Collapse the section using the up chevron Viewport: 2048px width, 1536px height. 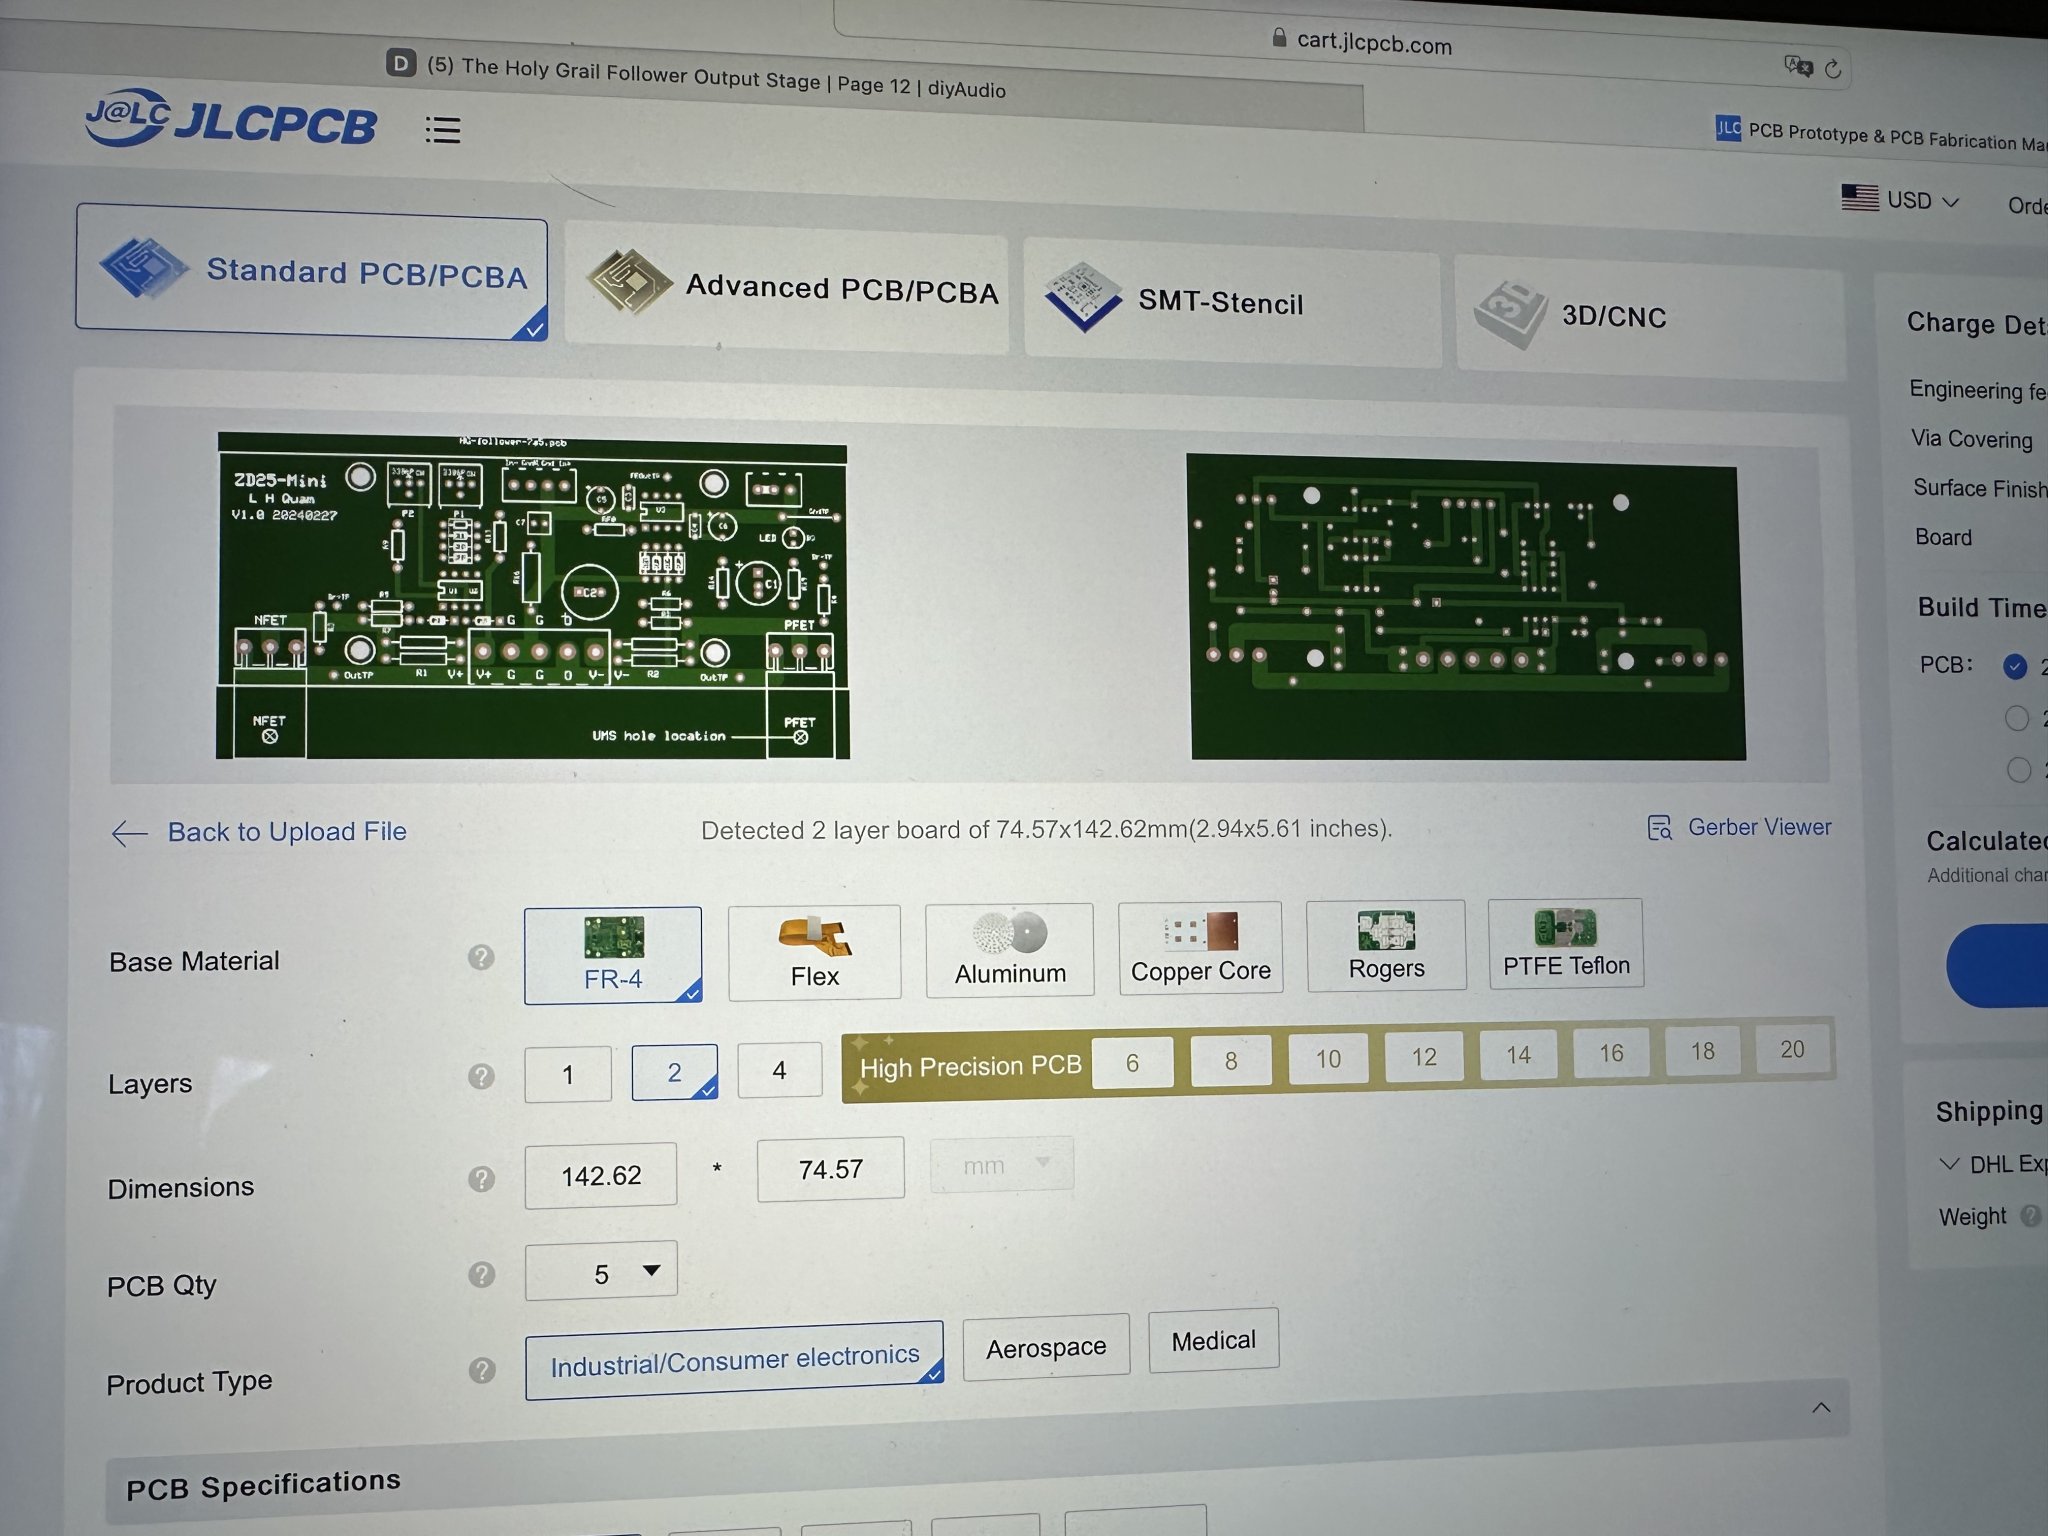pyautogui.click(x=1821, y=1408)
